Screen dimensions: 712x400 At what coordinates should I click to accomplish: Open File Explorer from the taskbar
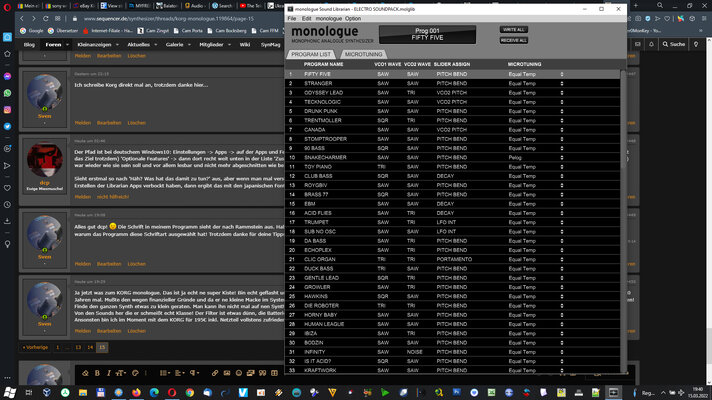point(83,392)
